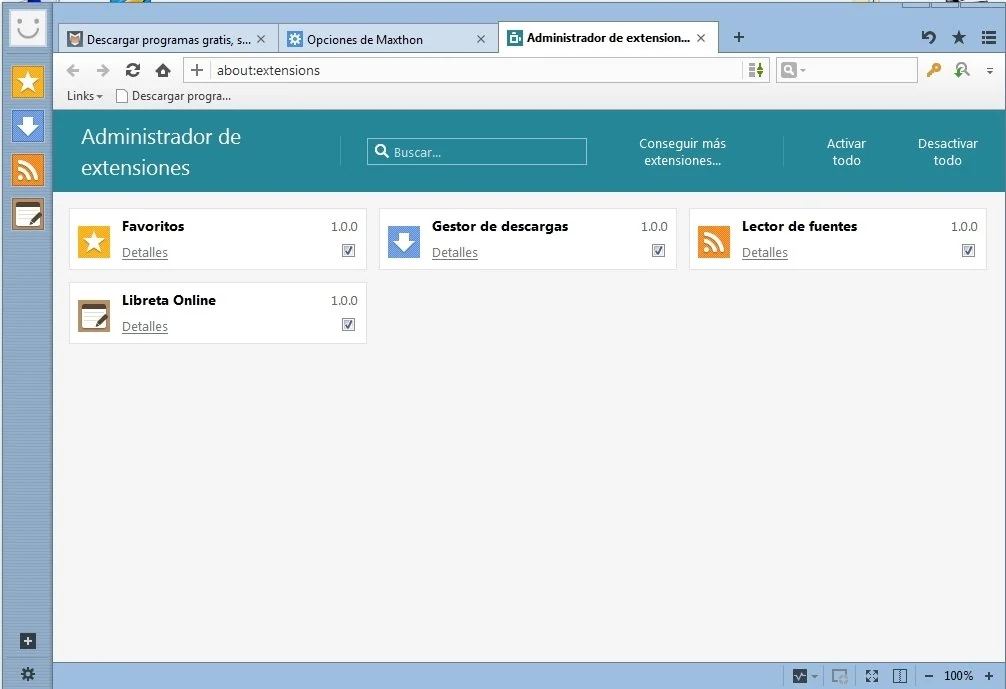
Task: Add a sidebar extension with plus icon
Action: click(x=28, y=641)
